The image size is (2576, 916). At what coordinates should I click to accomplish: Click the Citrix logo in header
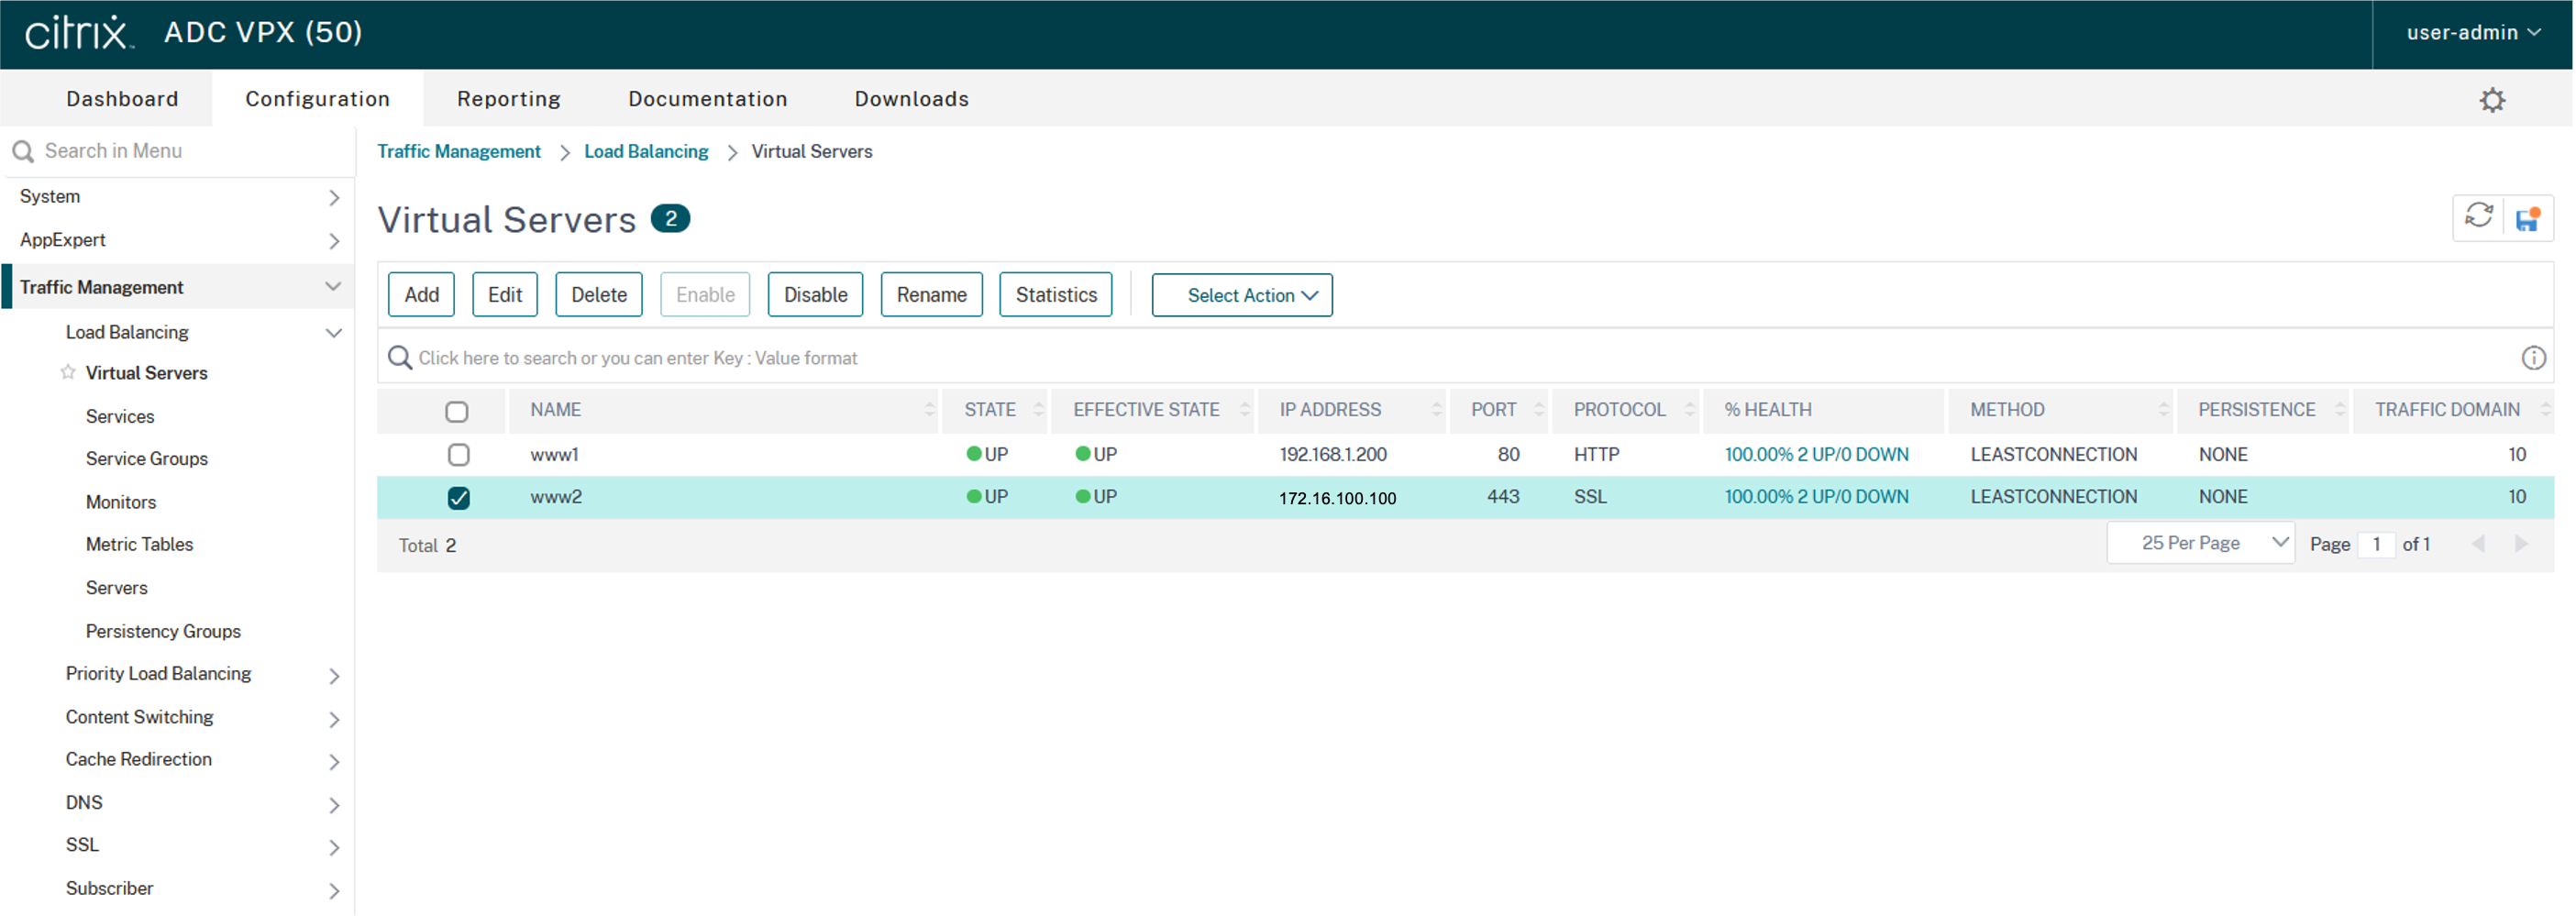pos(78,33)
